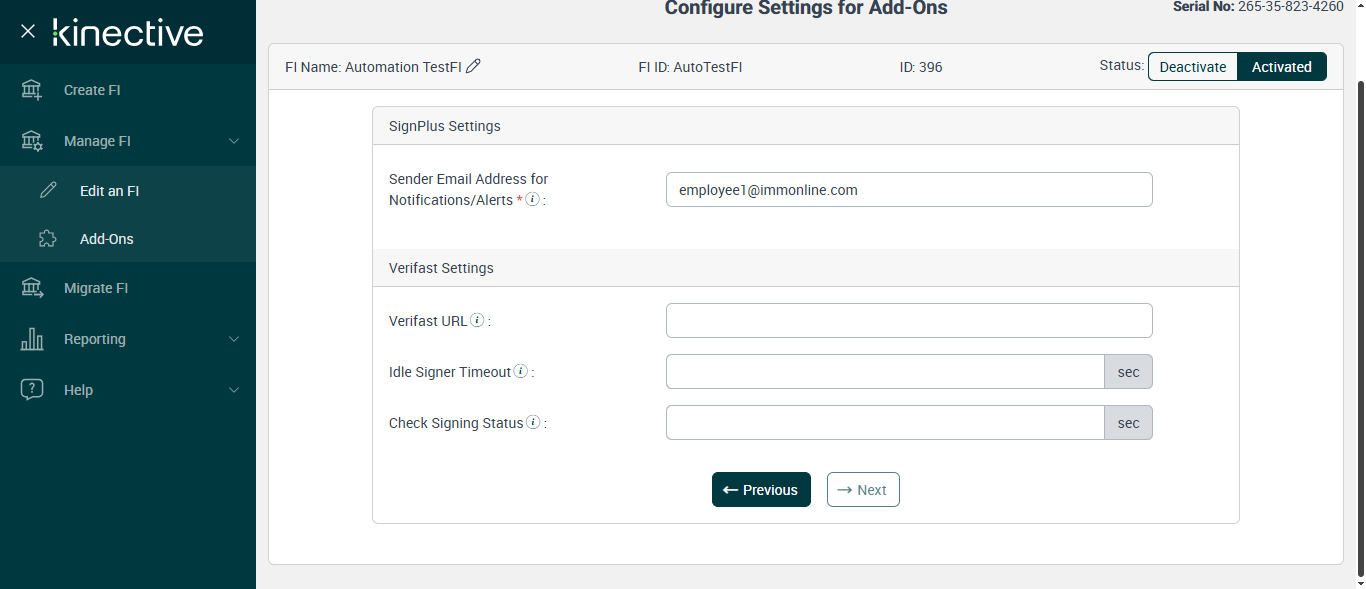The width and height of the screenshot is (1366, 589).
Task: Focus the Verifast URL input field
Action: click(908, 321)
